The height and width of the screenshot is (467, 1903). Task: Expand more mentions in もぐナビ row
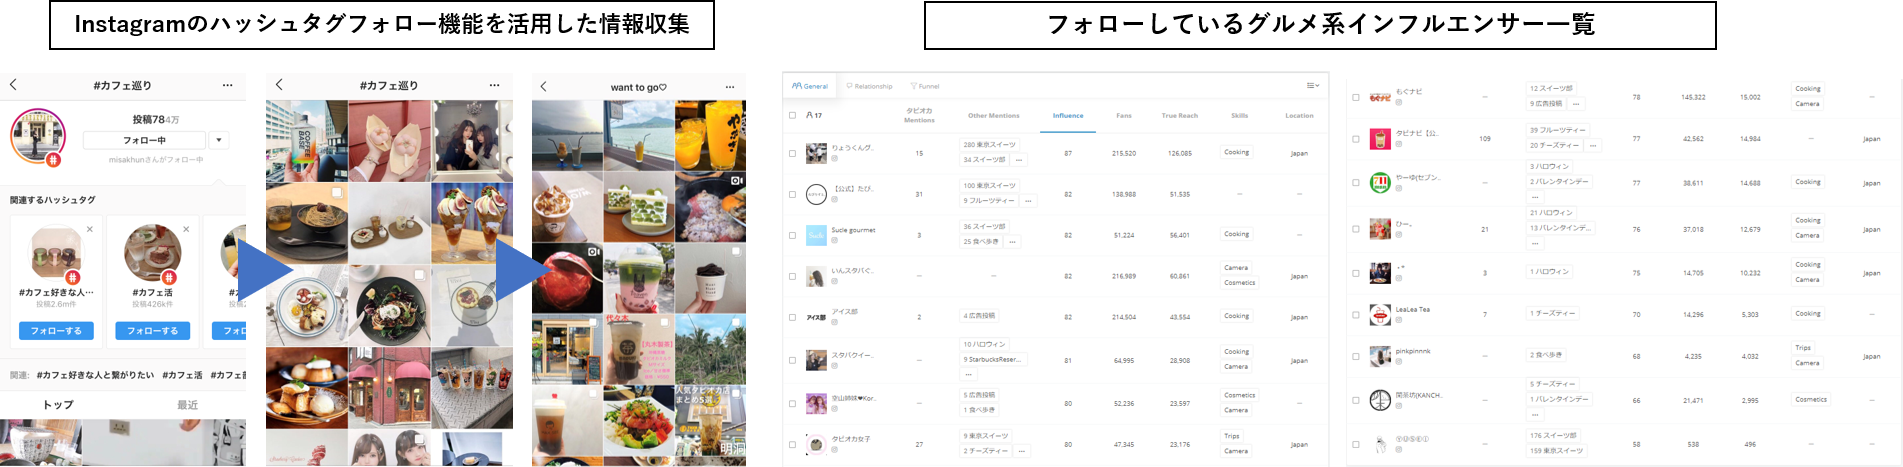click(x=1576, y=104)
